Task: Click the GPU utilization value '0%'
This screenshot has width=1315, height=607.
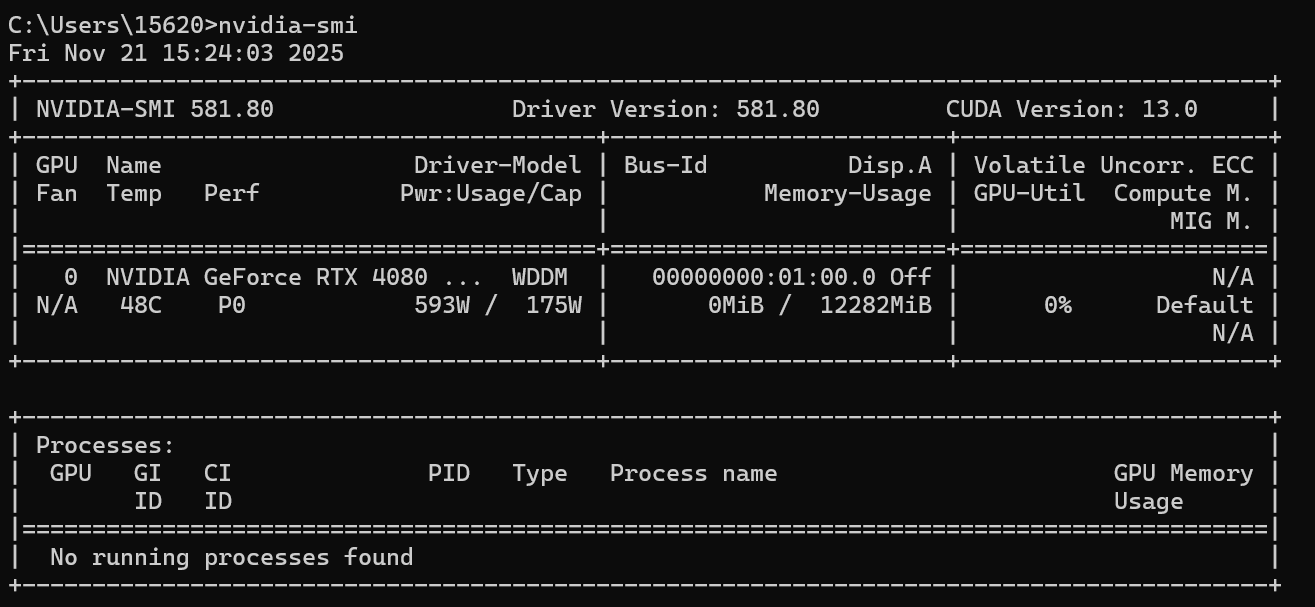Action: point(1058,305)
